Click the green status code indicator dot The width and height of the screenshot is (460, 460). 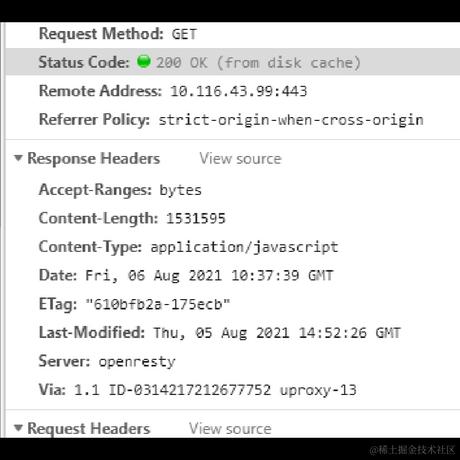click(144, 61)
